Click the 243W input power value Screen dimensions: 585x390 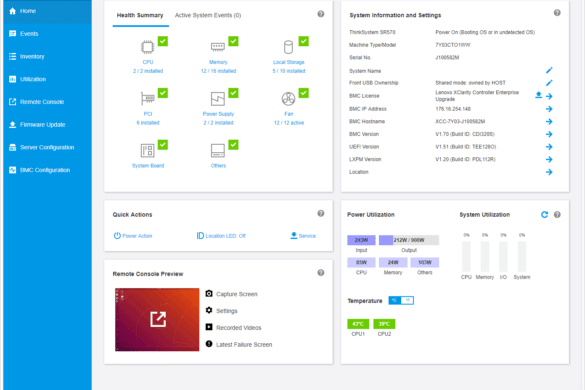point(361,240)
